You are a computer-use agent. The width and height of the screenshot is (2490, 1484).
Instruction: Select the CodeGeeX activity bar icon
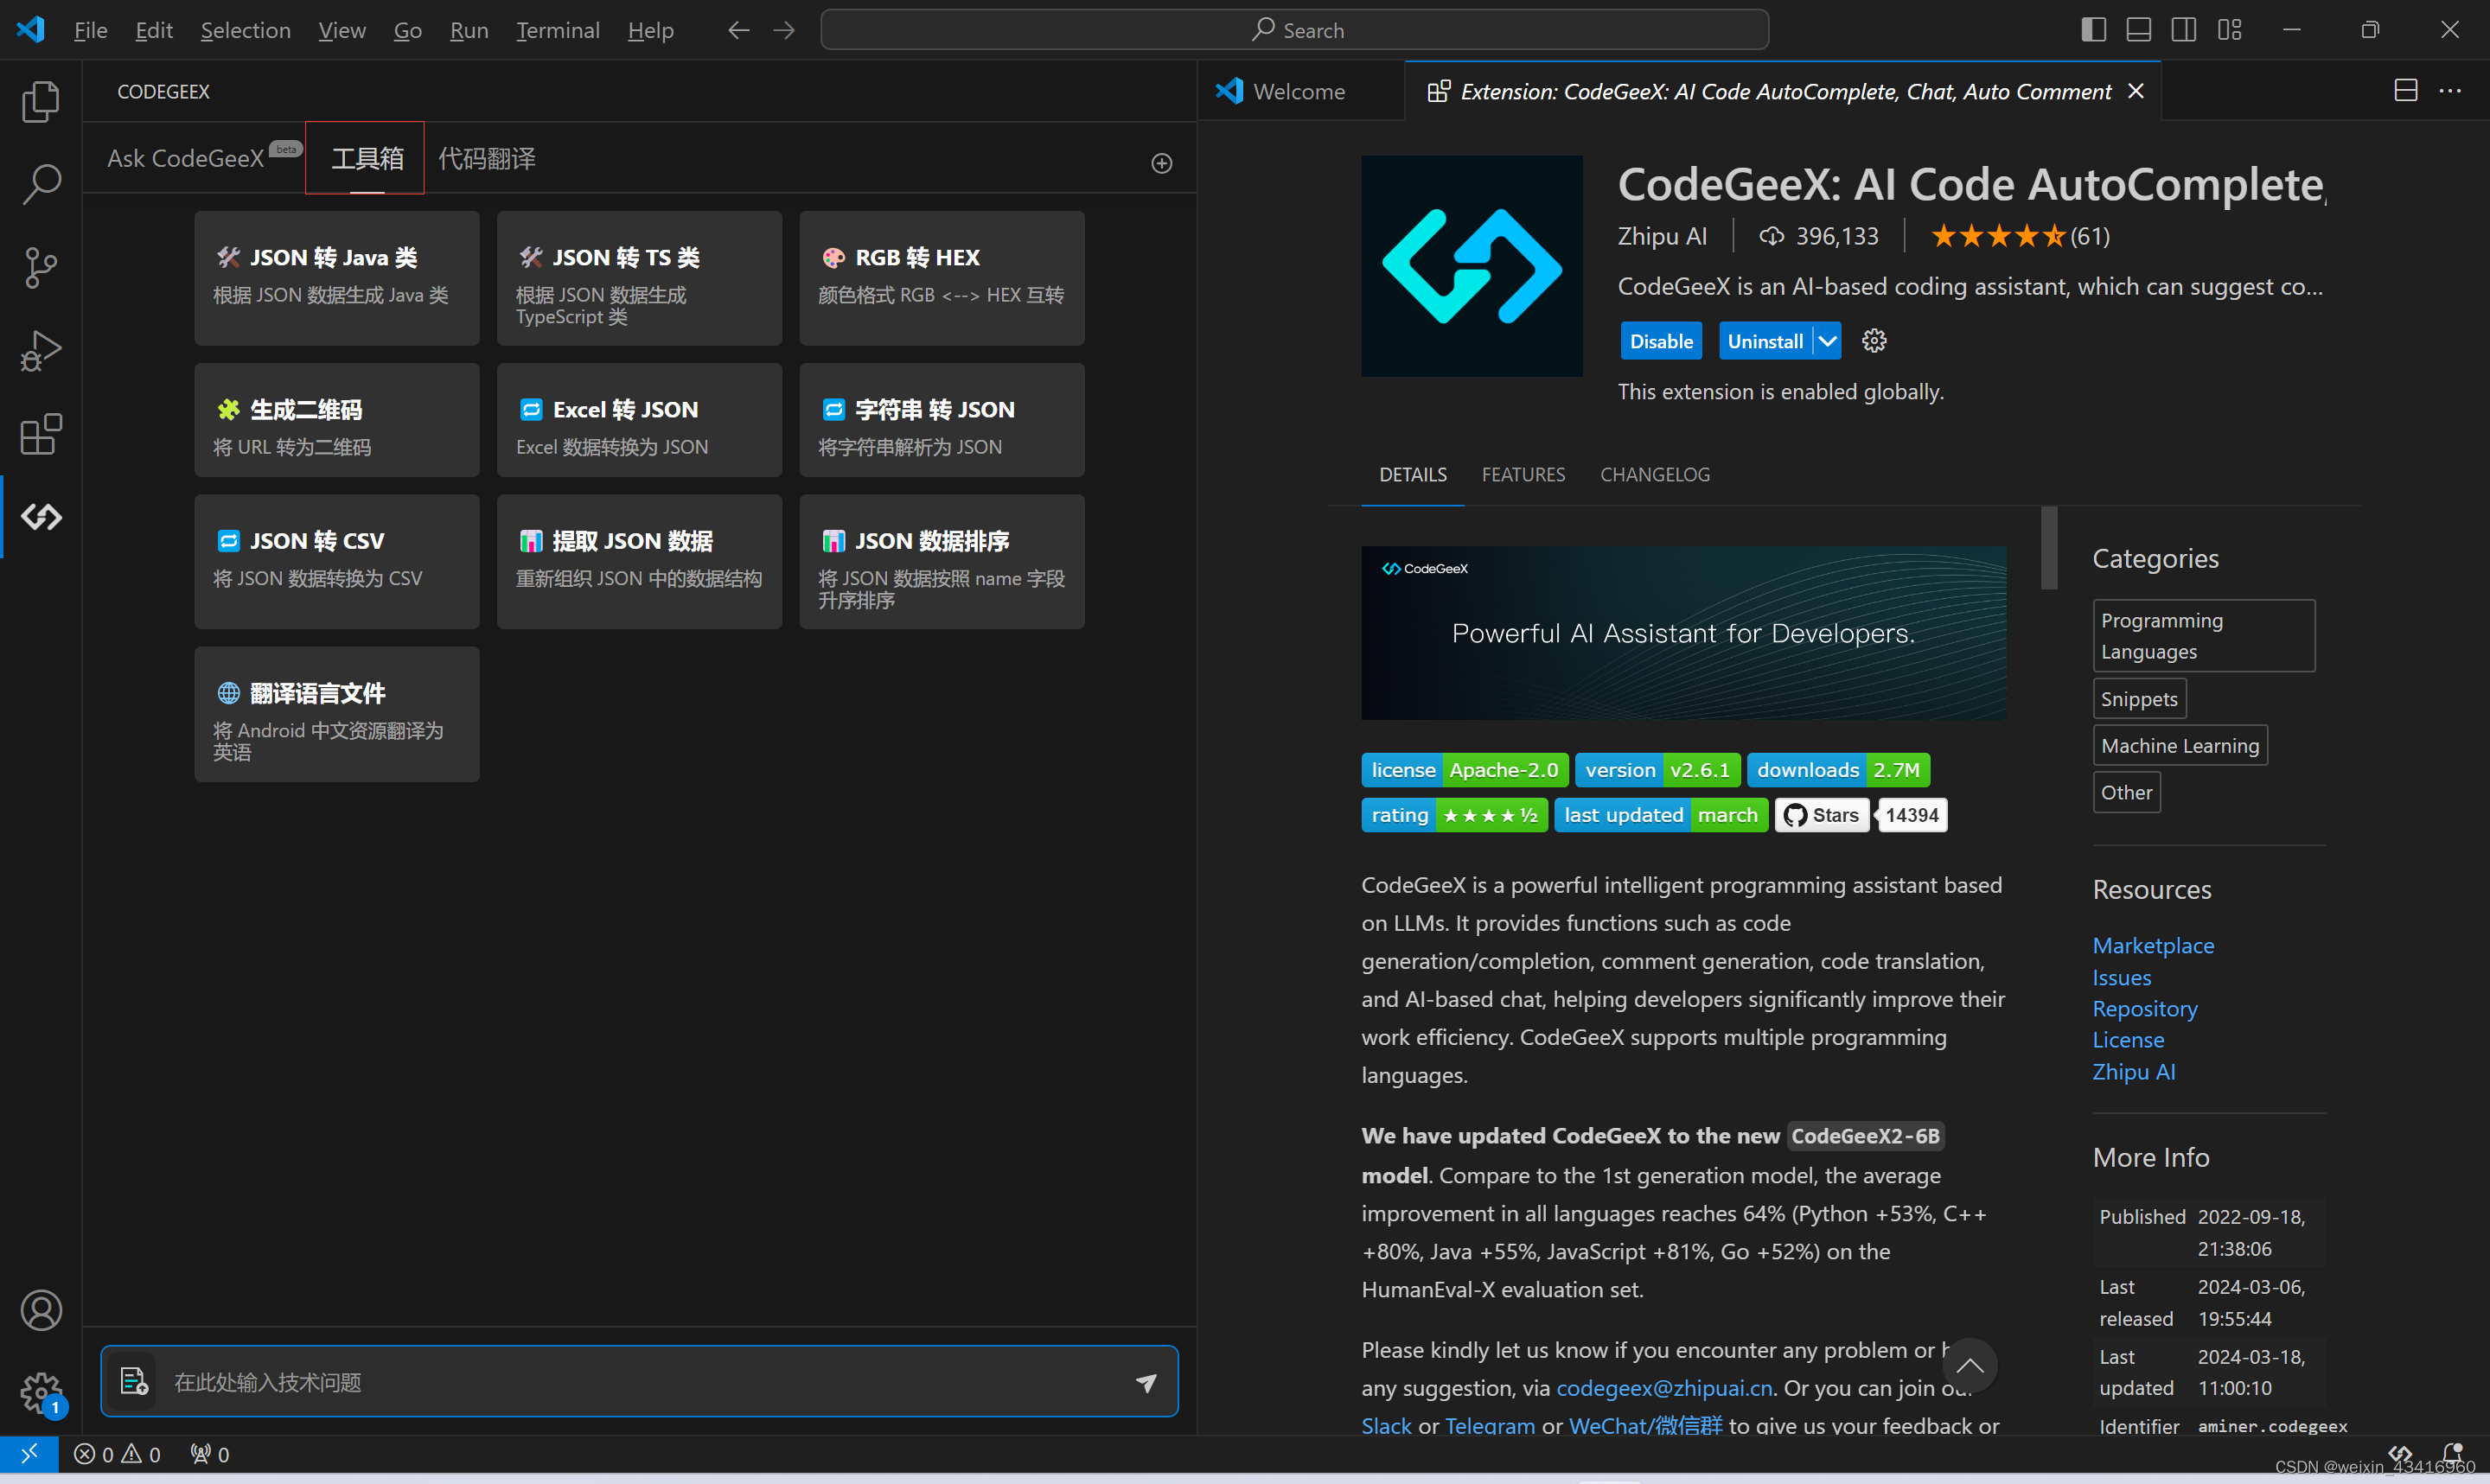click(x=40, y=517)
